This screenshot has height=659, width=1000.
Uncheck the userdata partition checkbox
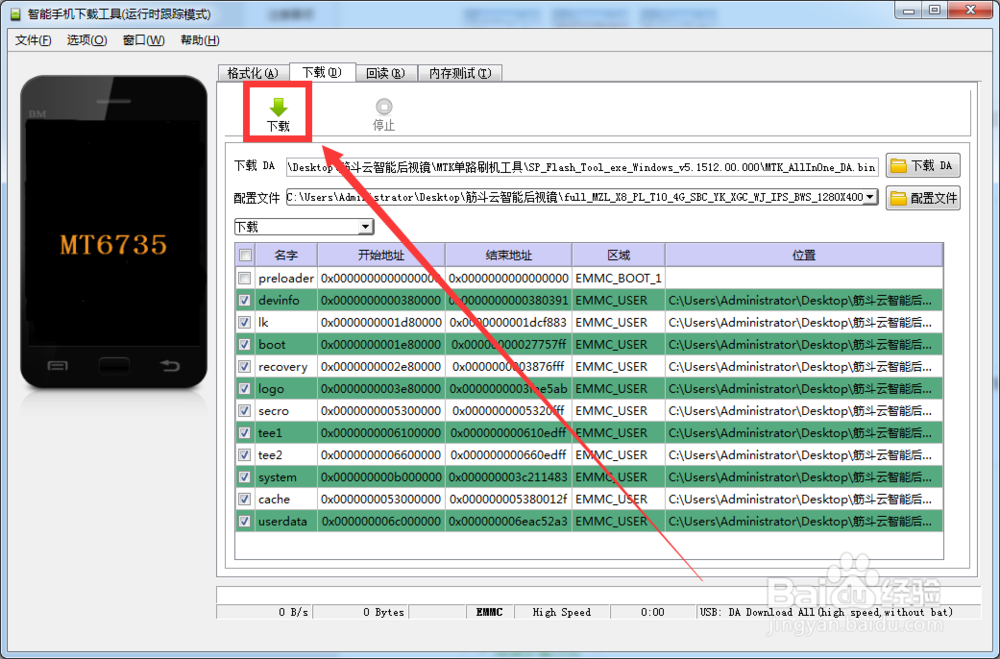click(x=244, y=521)
